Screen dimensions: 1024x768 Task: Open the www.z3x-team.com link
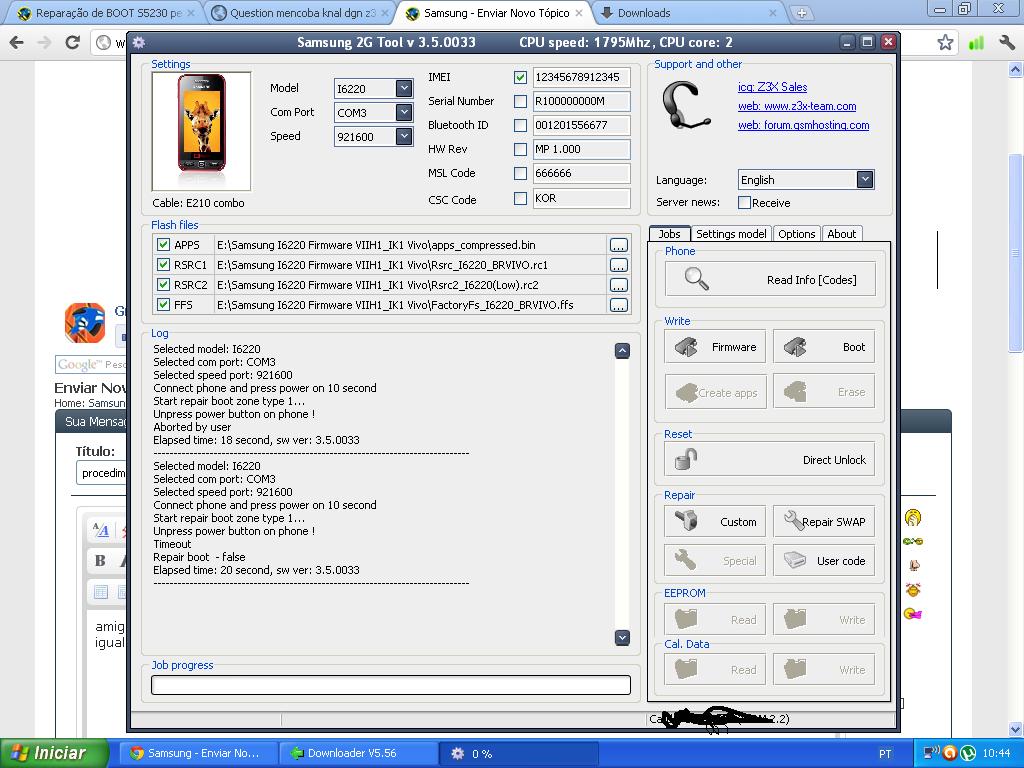click(797, 106)
